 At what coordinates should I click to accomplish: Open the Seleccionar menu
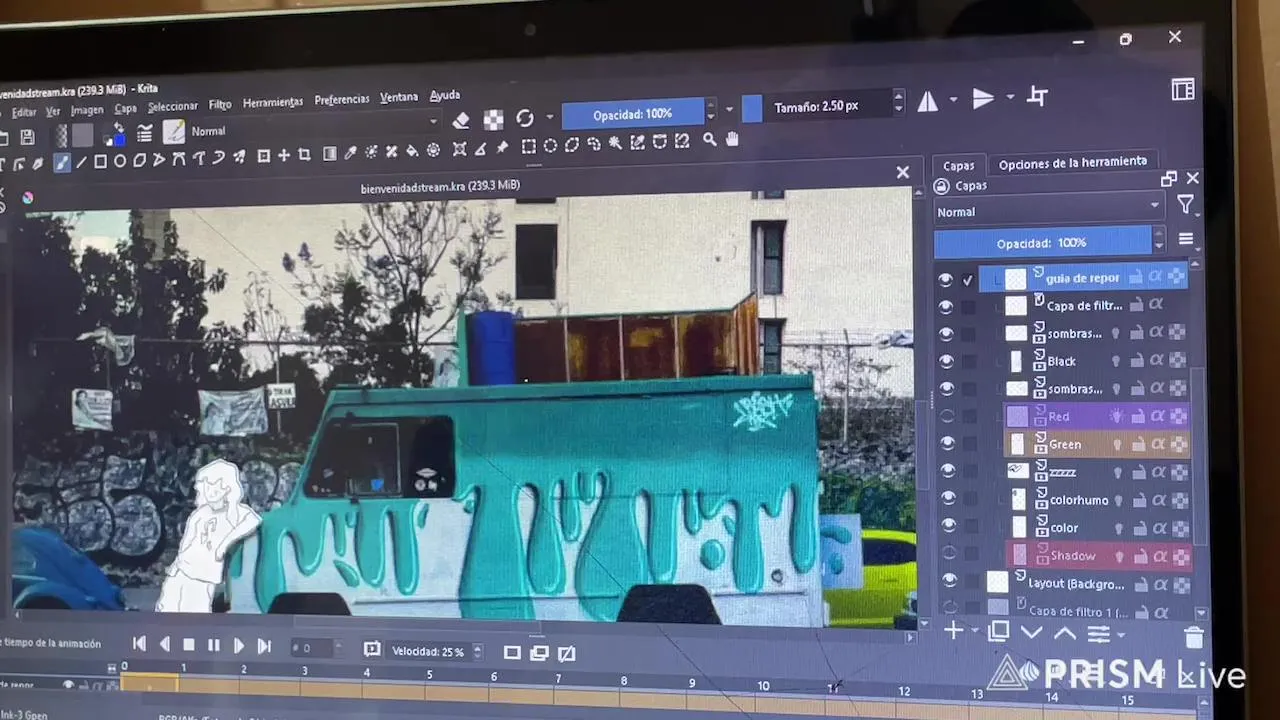coord(173,107)
